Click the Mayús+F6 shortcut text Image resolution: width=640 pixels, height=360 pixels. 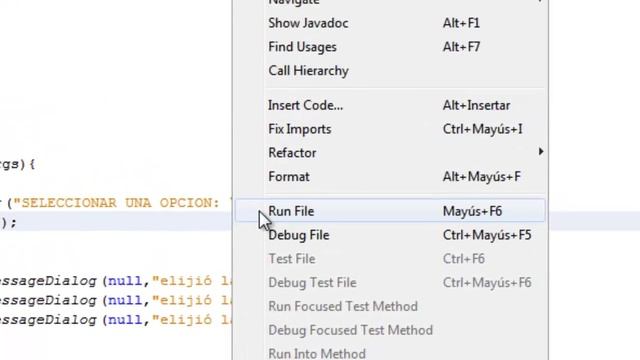pos(472,211)
